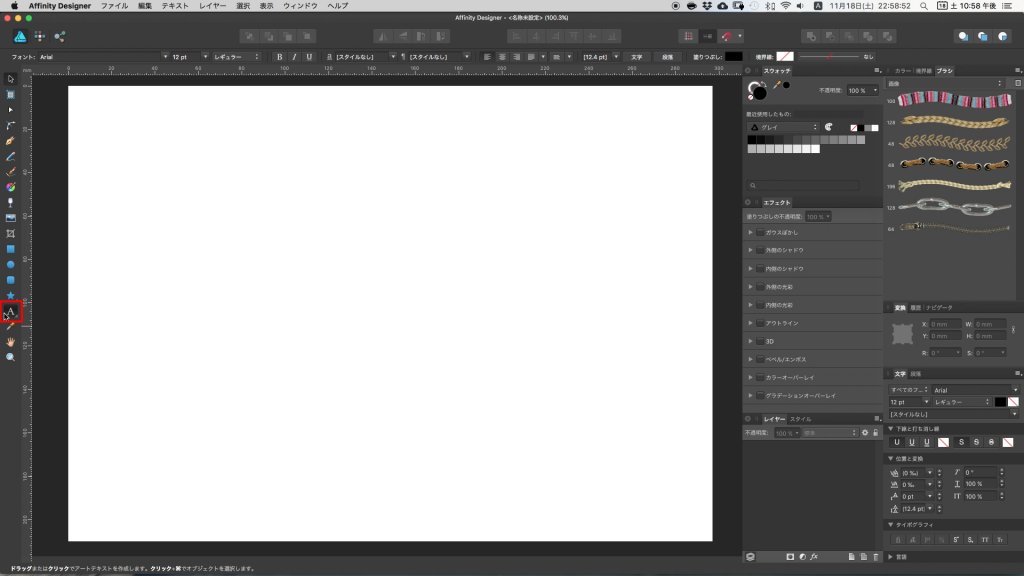Click the adjustment layer icon
1024x576 pixels.
803,557
